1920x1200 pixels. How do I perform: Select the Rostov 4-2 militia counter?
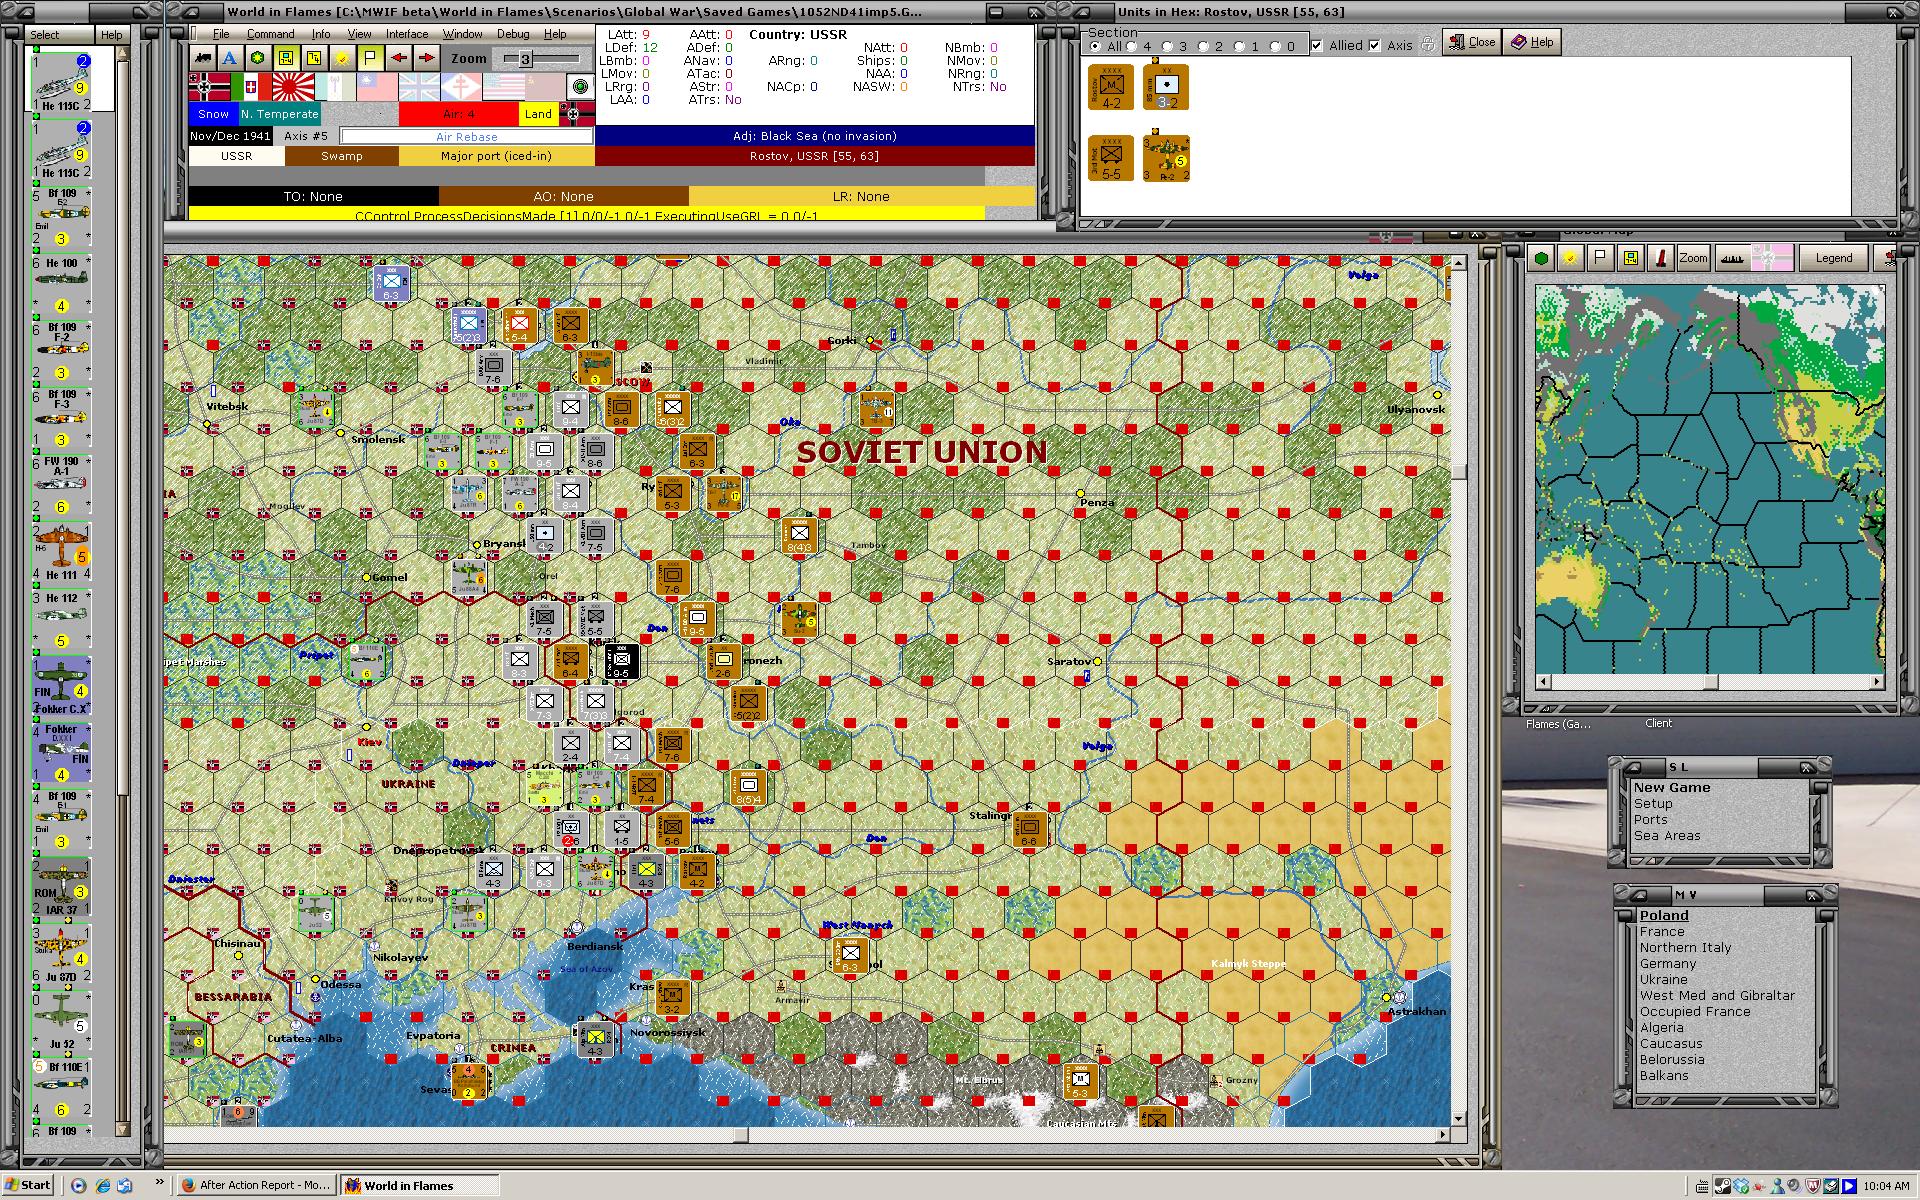click(1111, 88)
